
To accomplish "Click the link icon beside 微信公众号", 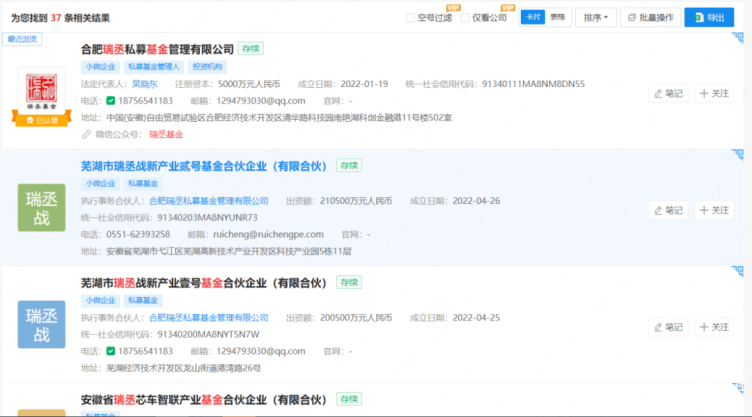I will (86, 134).
